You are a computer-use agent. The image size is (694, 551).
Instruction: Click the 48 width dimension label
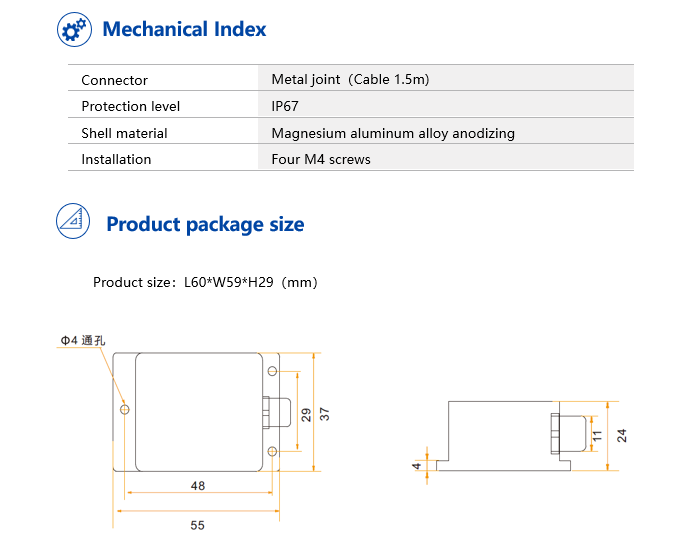pos(197,486)
